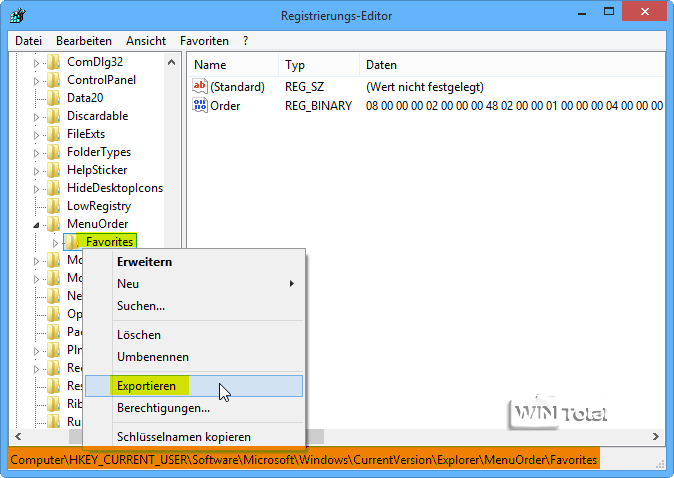This screenshot has width=674, height=478.
Task: Select the (Standard) value name
Action: coord(237,87)
